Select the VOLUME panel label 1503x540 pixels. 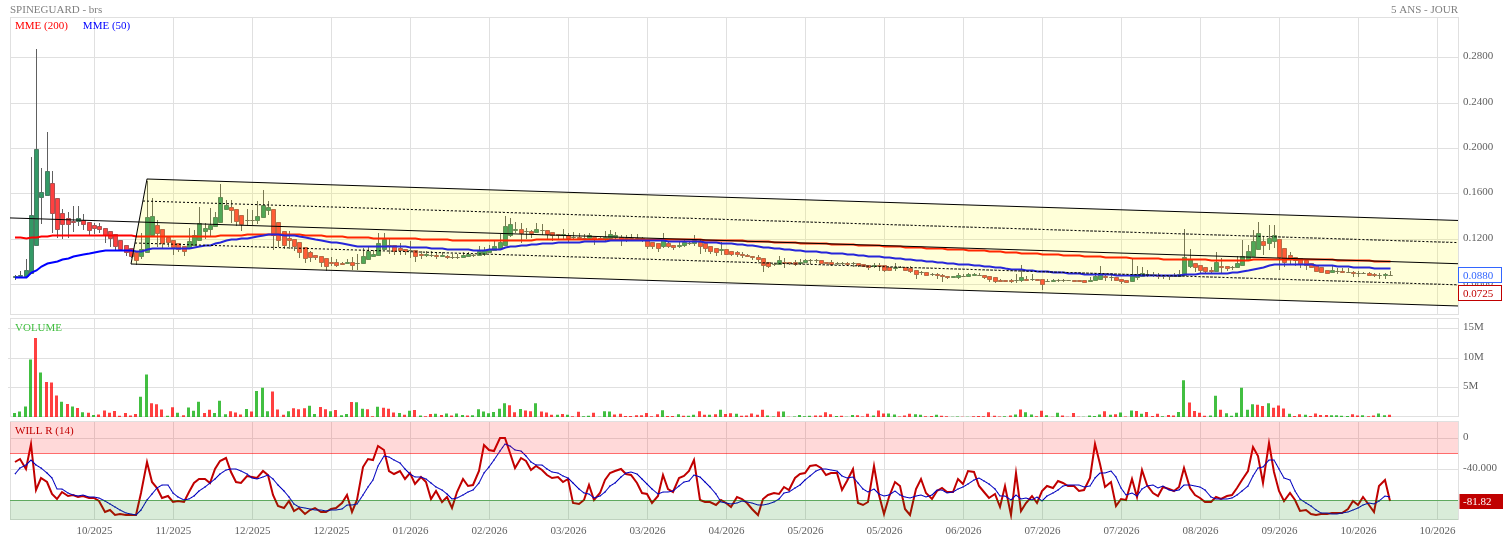(38, 327)
